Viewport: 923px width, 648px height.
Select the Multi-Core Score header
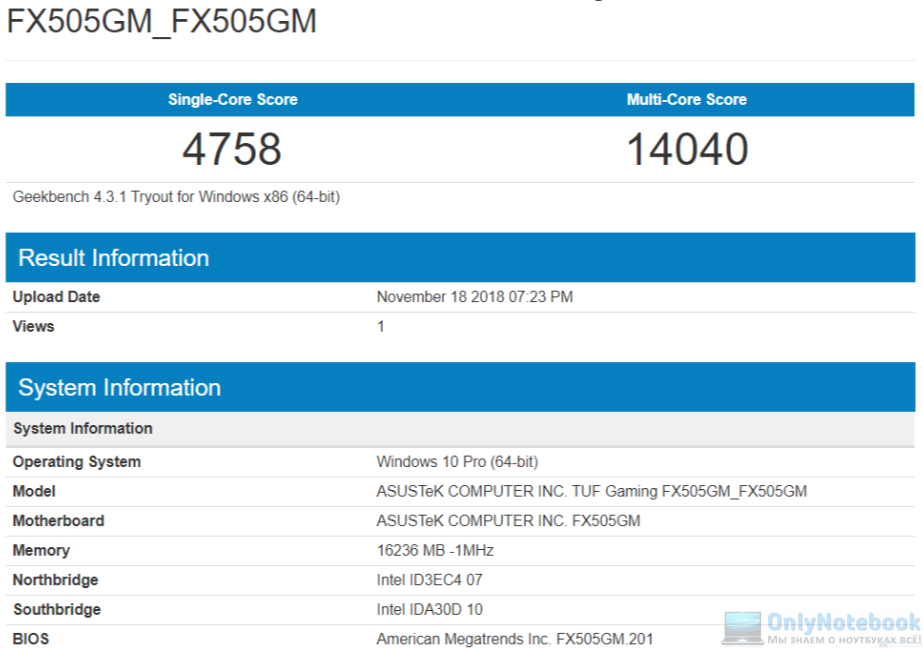tap(686, 100)
